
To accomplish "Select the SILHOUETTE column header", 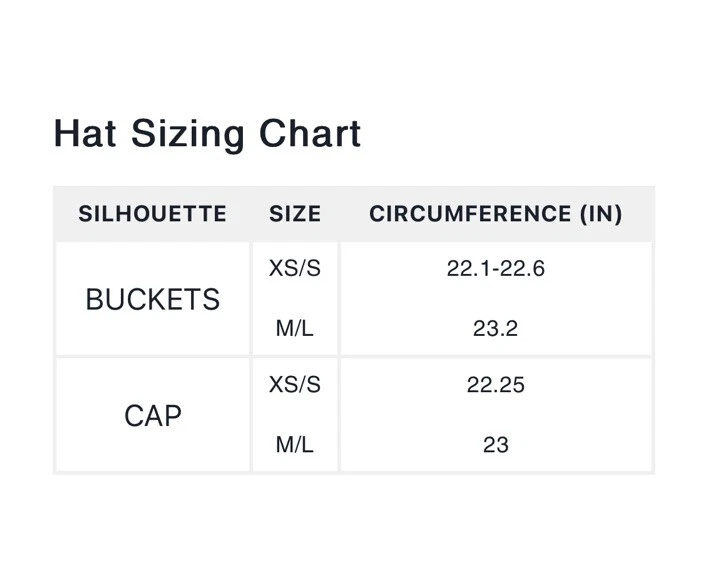I will pos(153,214).
